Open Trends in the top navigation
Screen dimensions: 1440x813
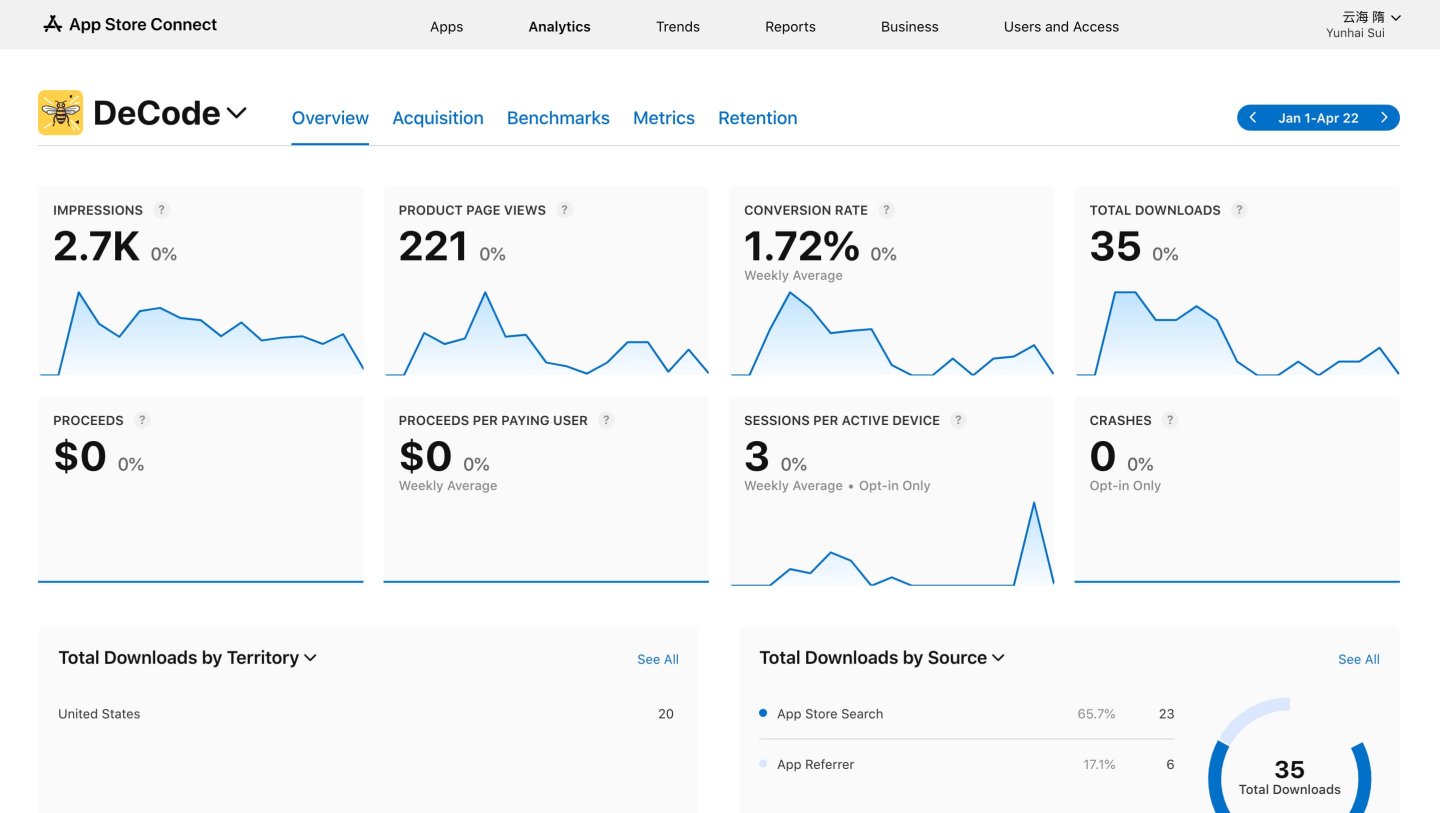(x=677, y=27)
